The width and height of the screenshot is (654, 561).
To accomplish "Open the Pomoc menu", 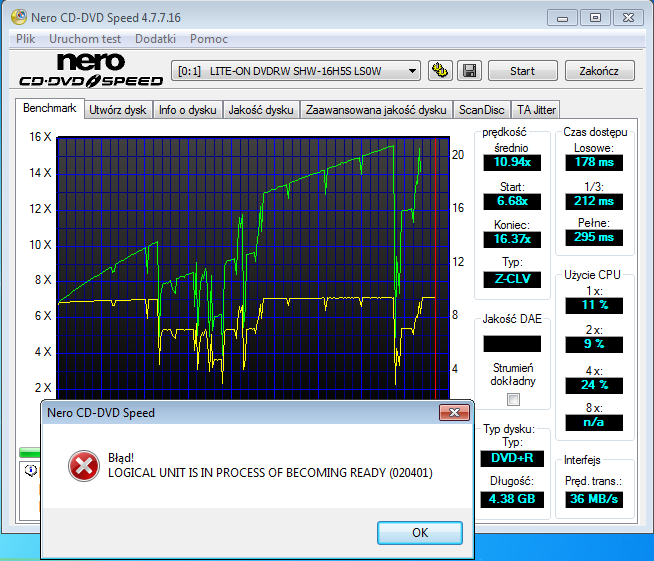I will tap(209, 39).
